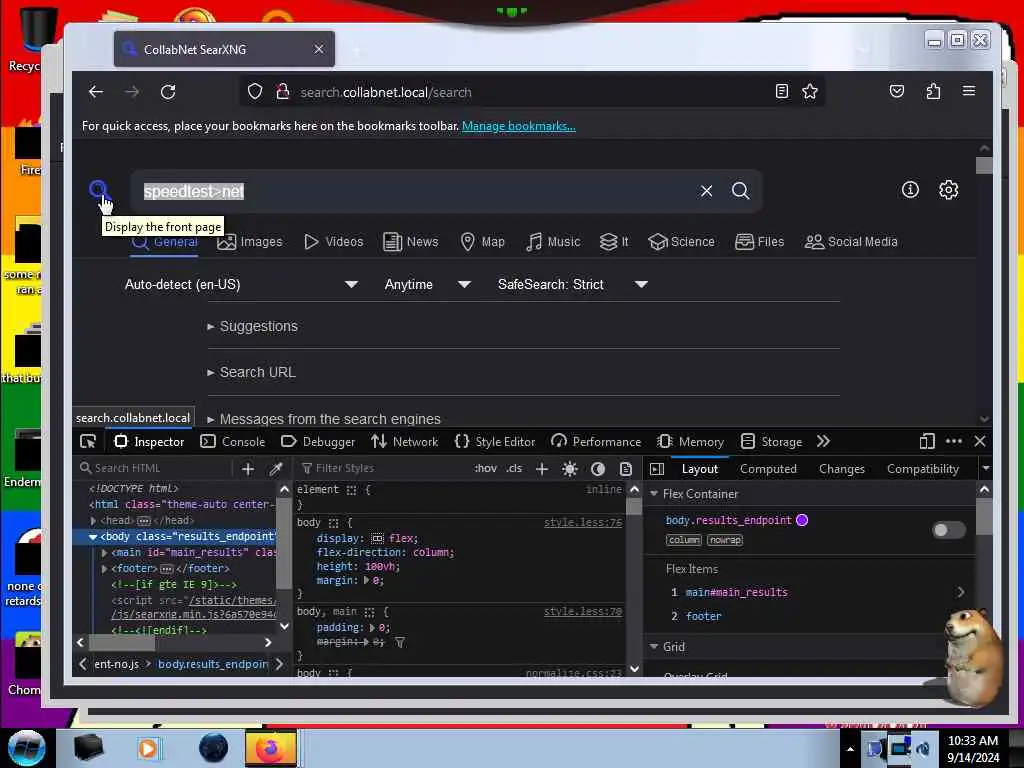
Task: Toggle :hov pseudo-class panel
Action: point(485,468)
